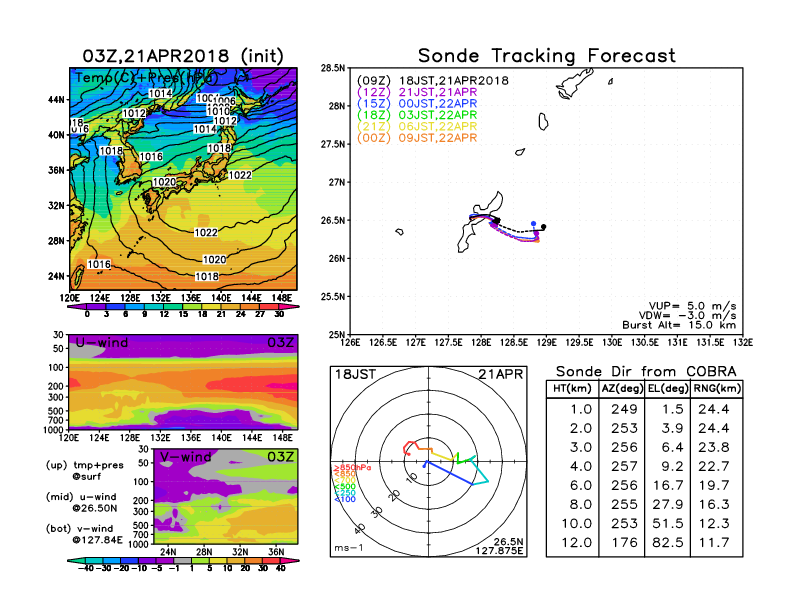This screenshot has width=792, height=612.
Task: Click the "25.5N" latitude label on tracking map
Action: (333, 297)
